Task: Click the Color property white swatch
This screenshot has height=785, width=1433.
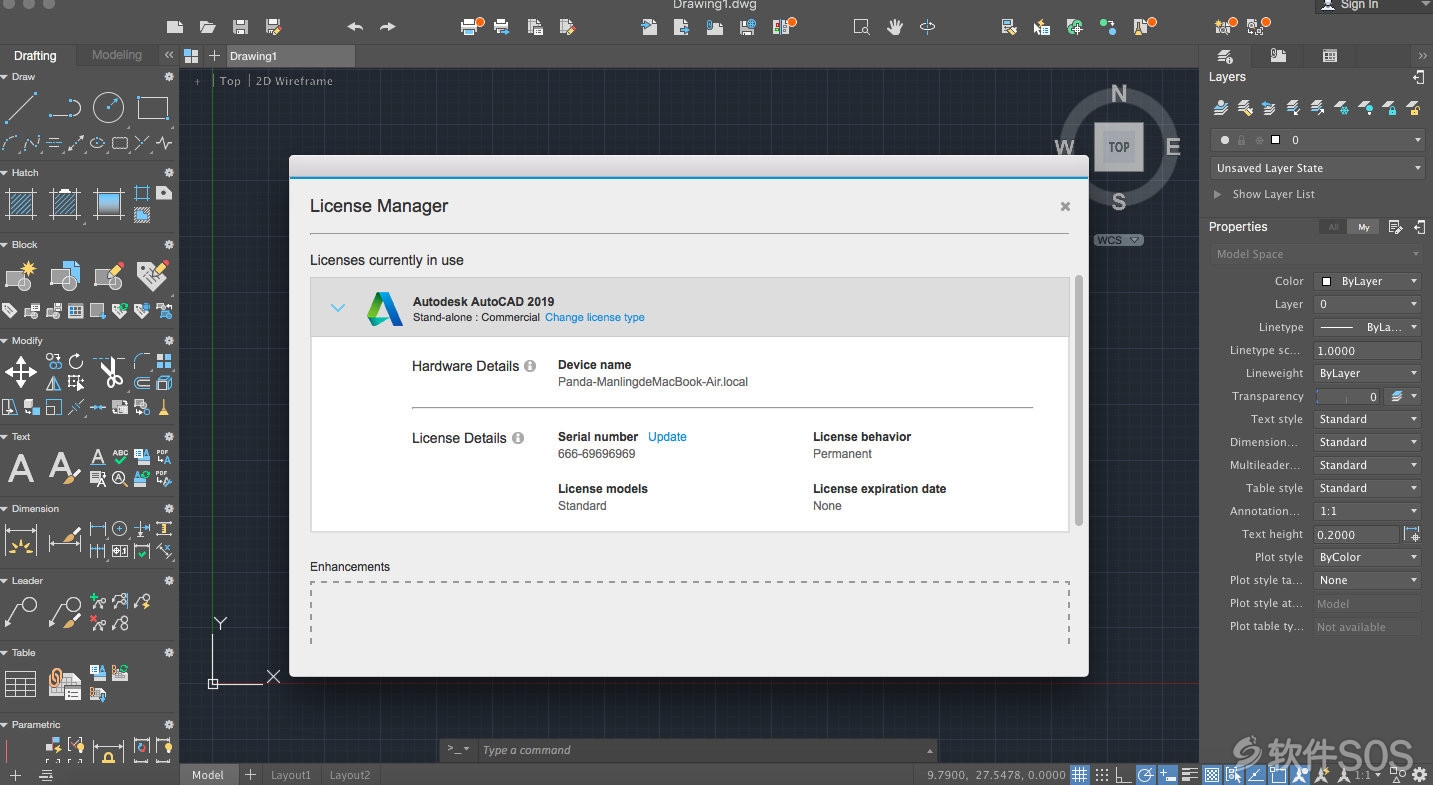Action: pos(1327,282)
